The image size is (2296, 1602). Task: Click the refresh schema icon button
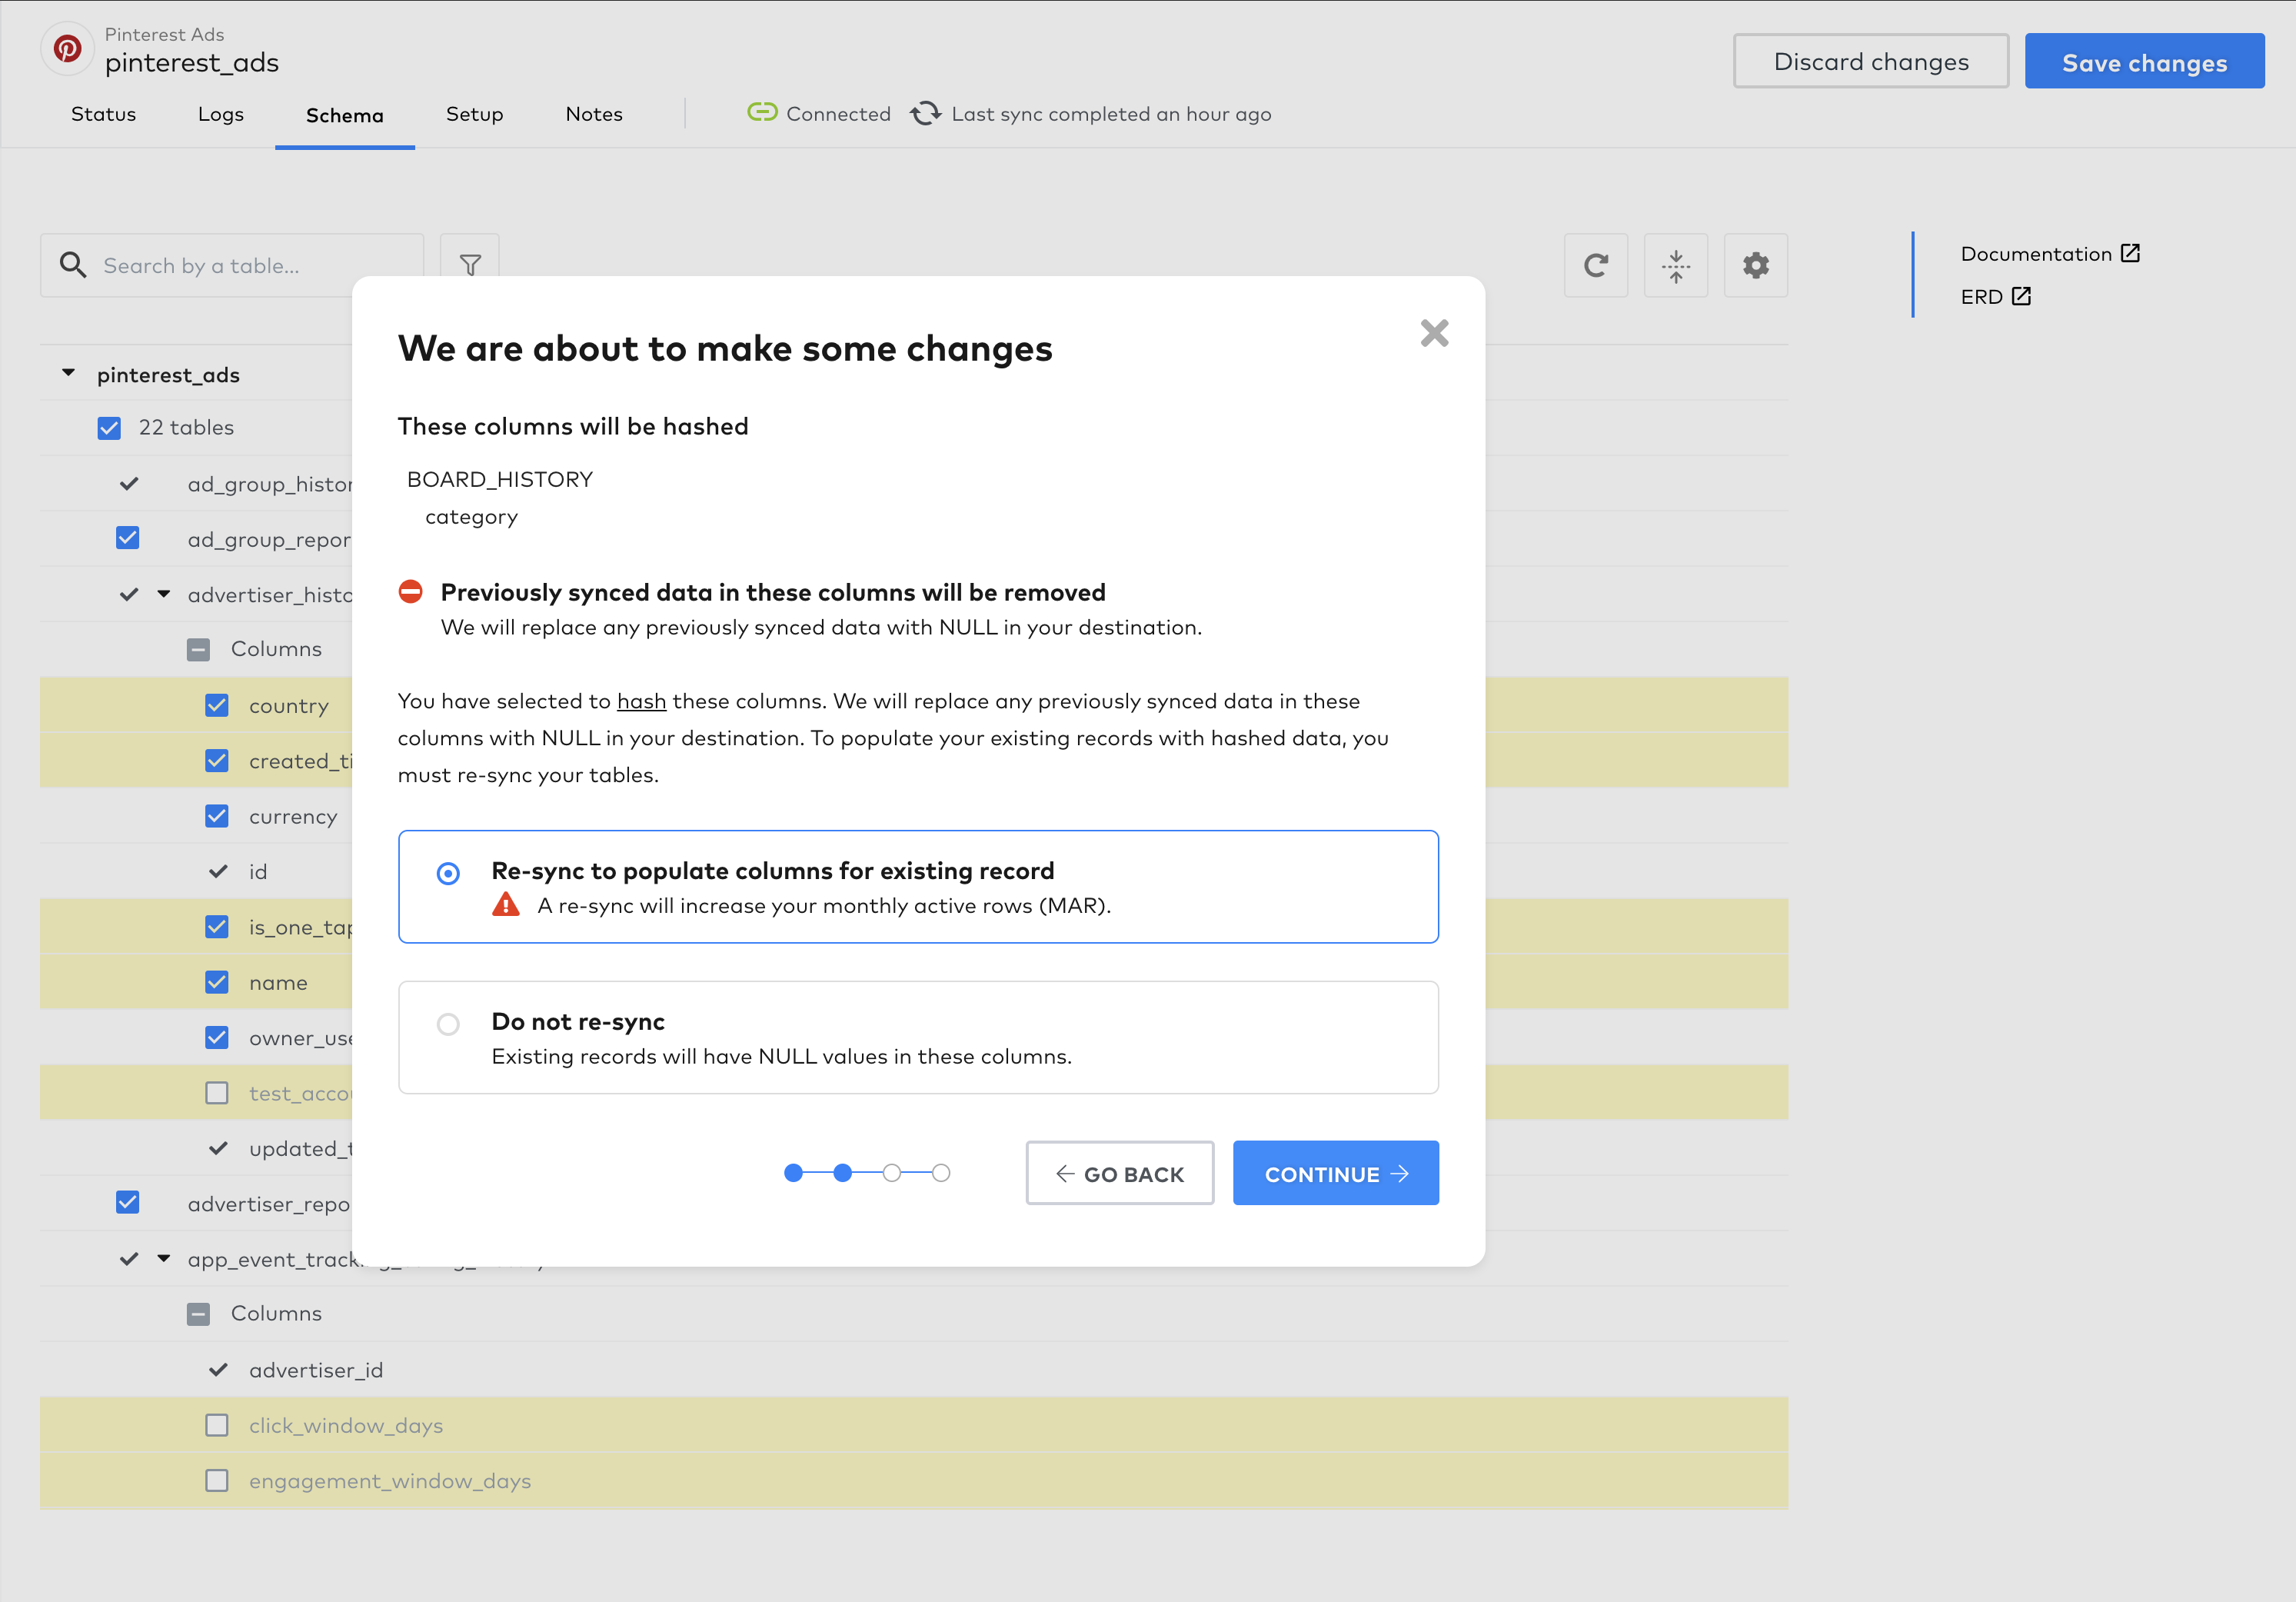[x=1596, y=265]
